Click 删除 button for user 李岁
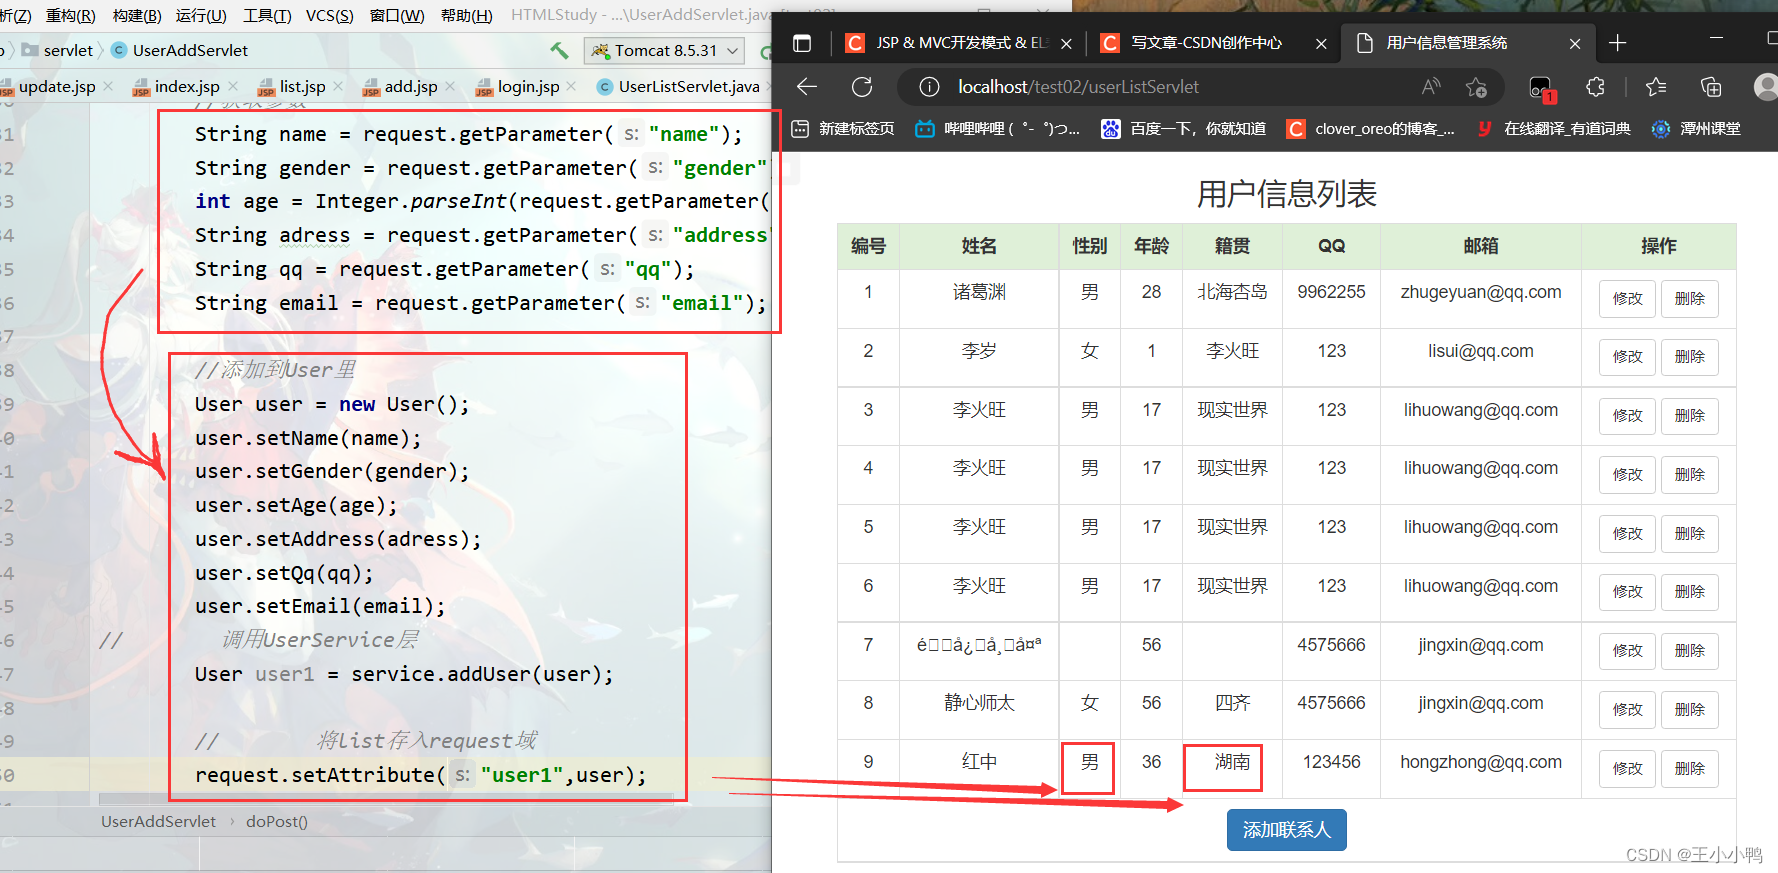The height and width of the screenshot is (873, 1778). tap(1689, 357)
